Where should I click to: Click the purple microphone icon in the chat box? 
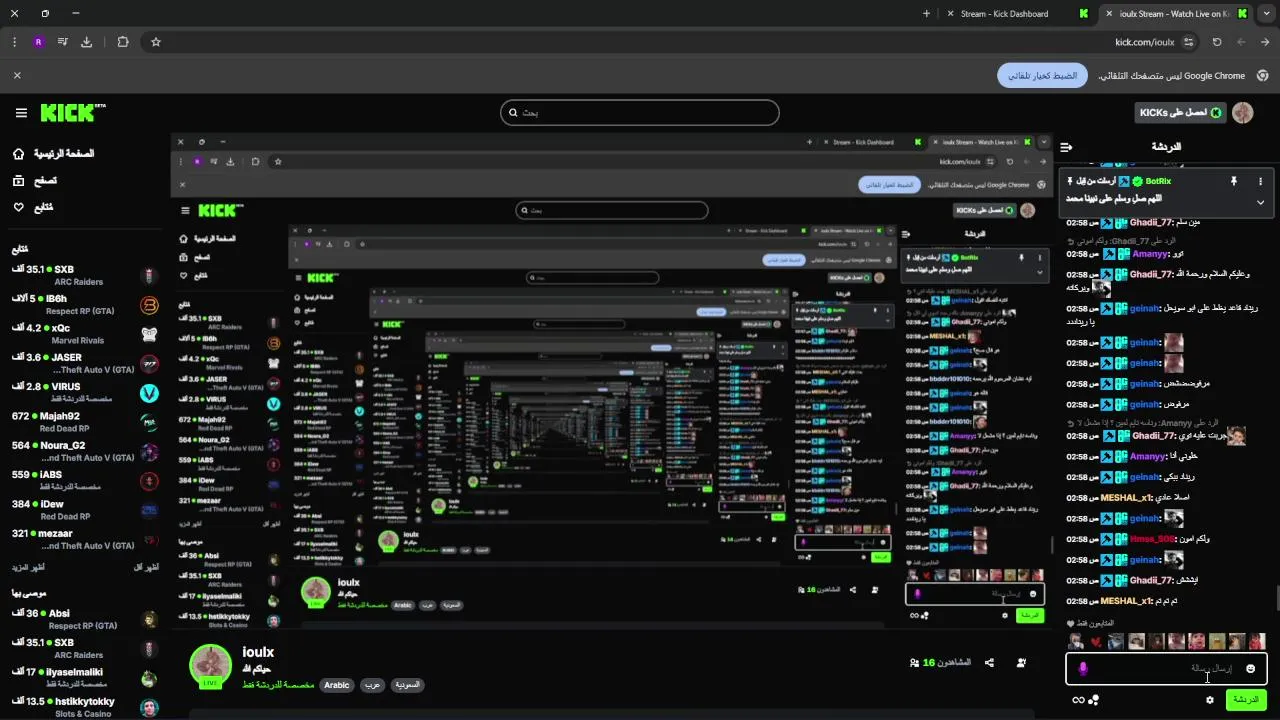point(1082,668)
